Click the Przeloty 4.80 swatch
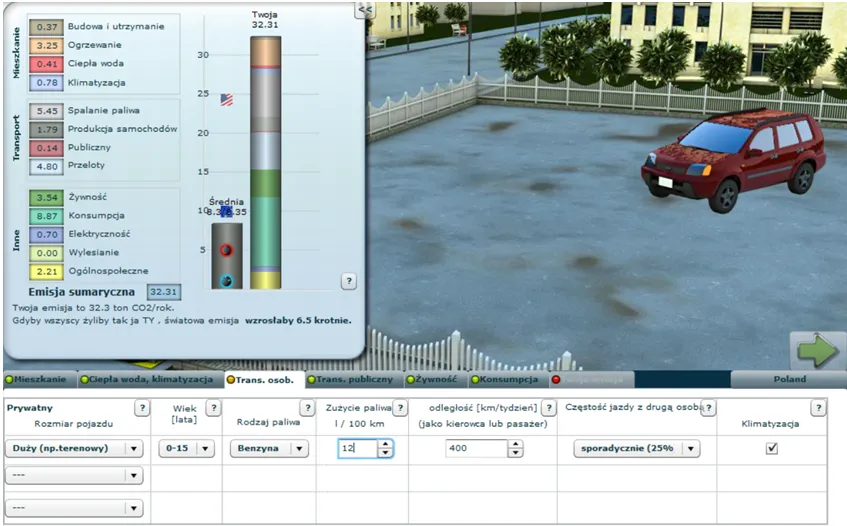The width and height of the screenshot is (847, 526). click(x=46, y=166)
